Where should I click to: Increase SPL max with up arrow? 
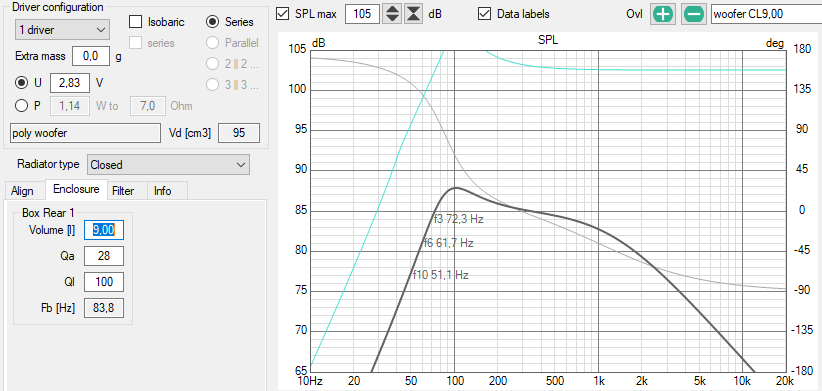coord(392,9)
